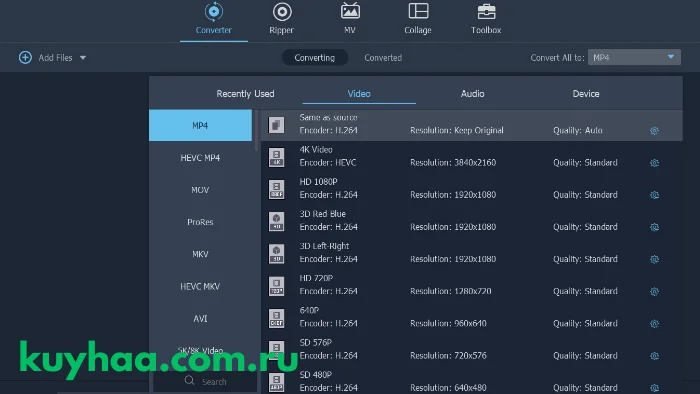Click the Add Files label
This screenshot has width=700, height=394.
tap(55, 58)
